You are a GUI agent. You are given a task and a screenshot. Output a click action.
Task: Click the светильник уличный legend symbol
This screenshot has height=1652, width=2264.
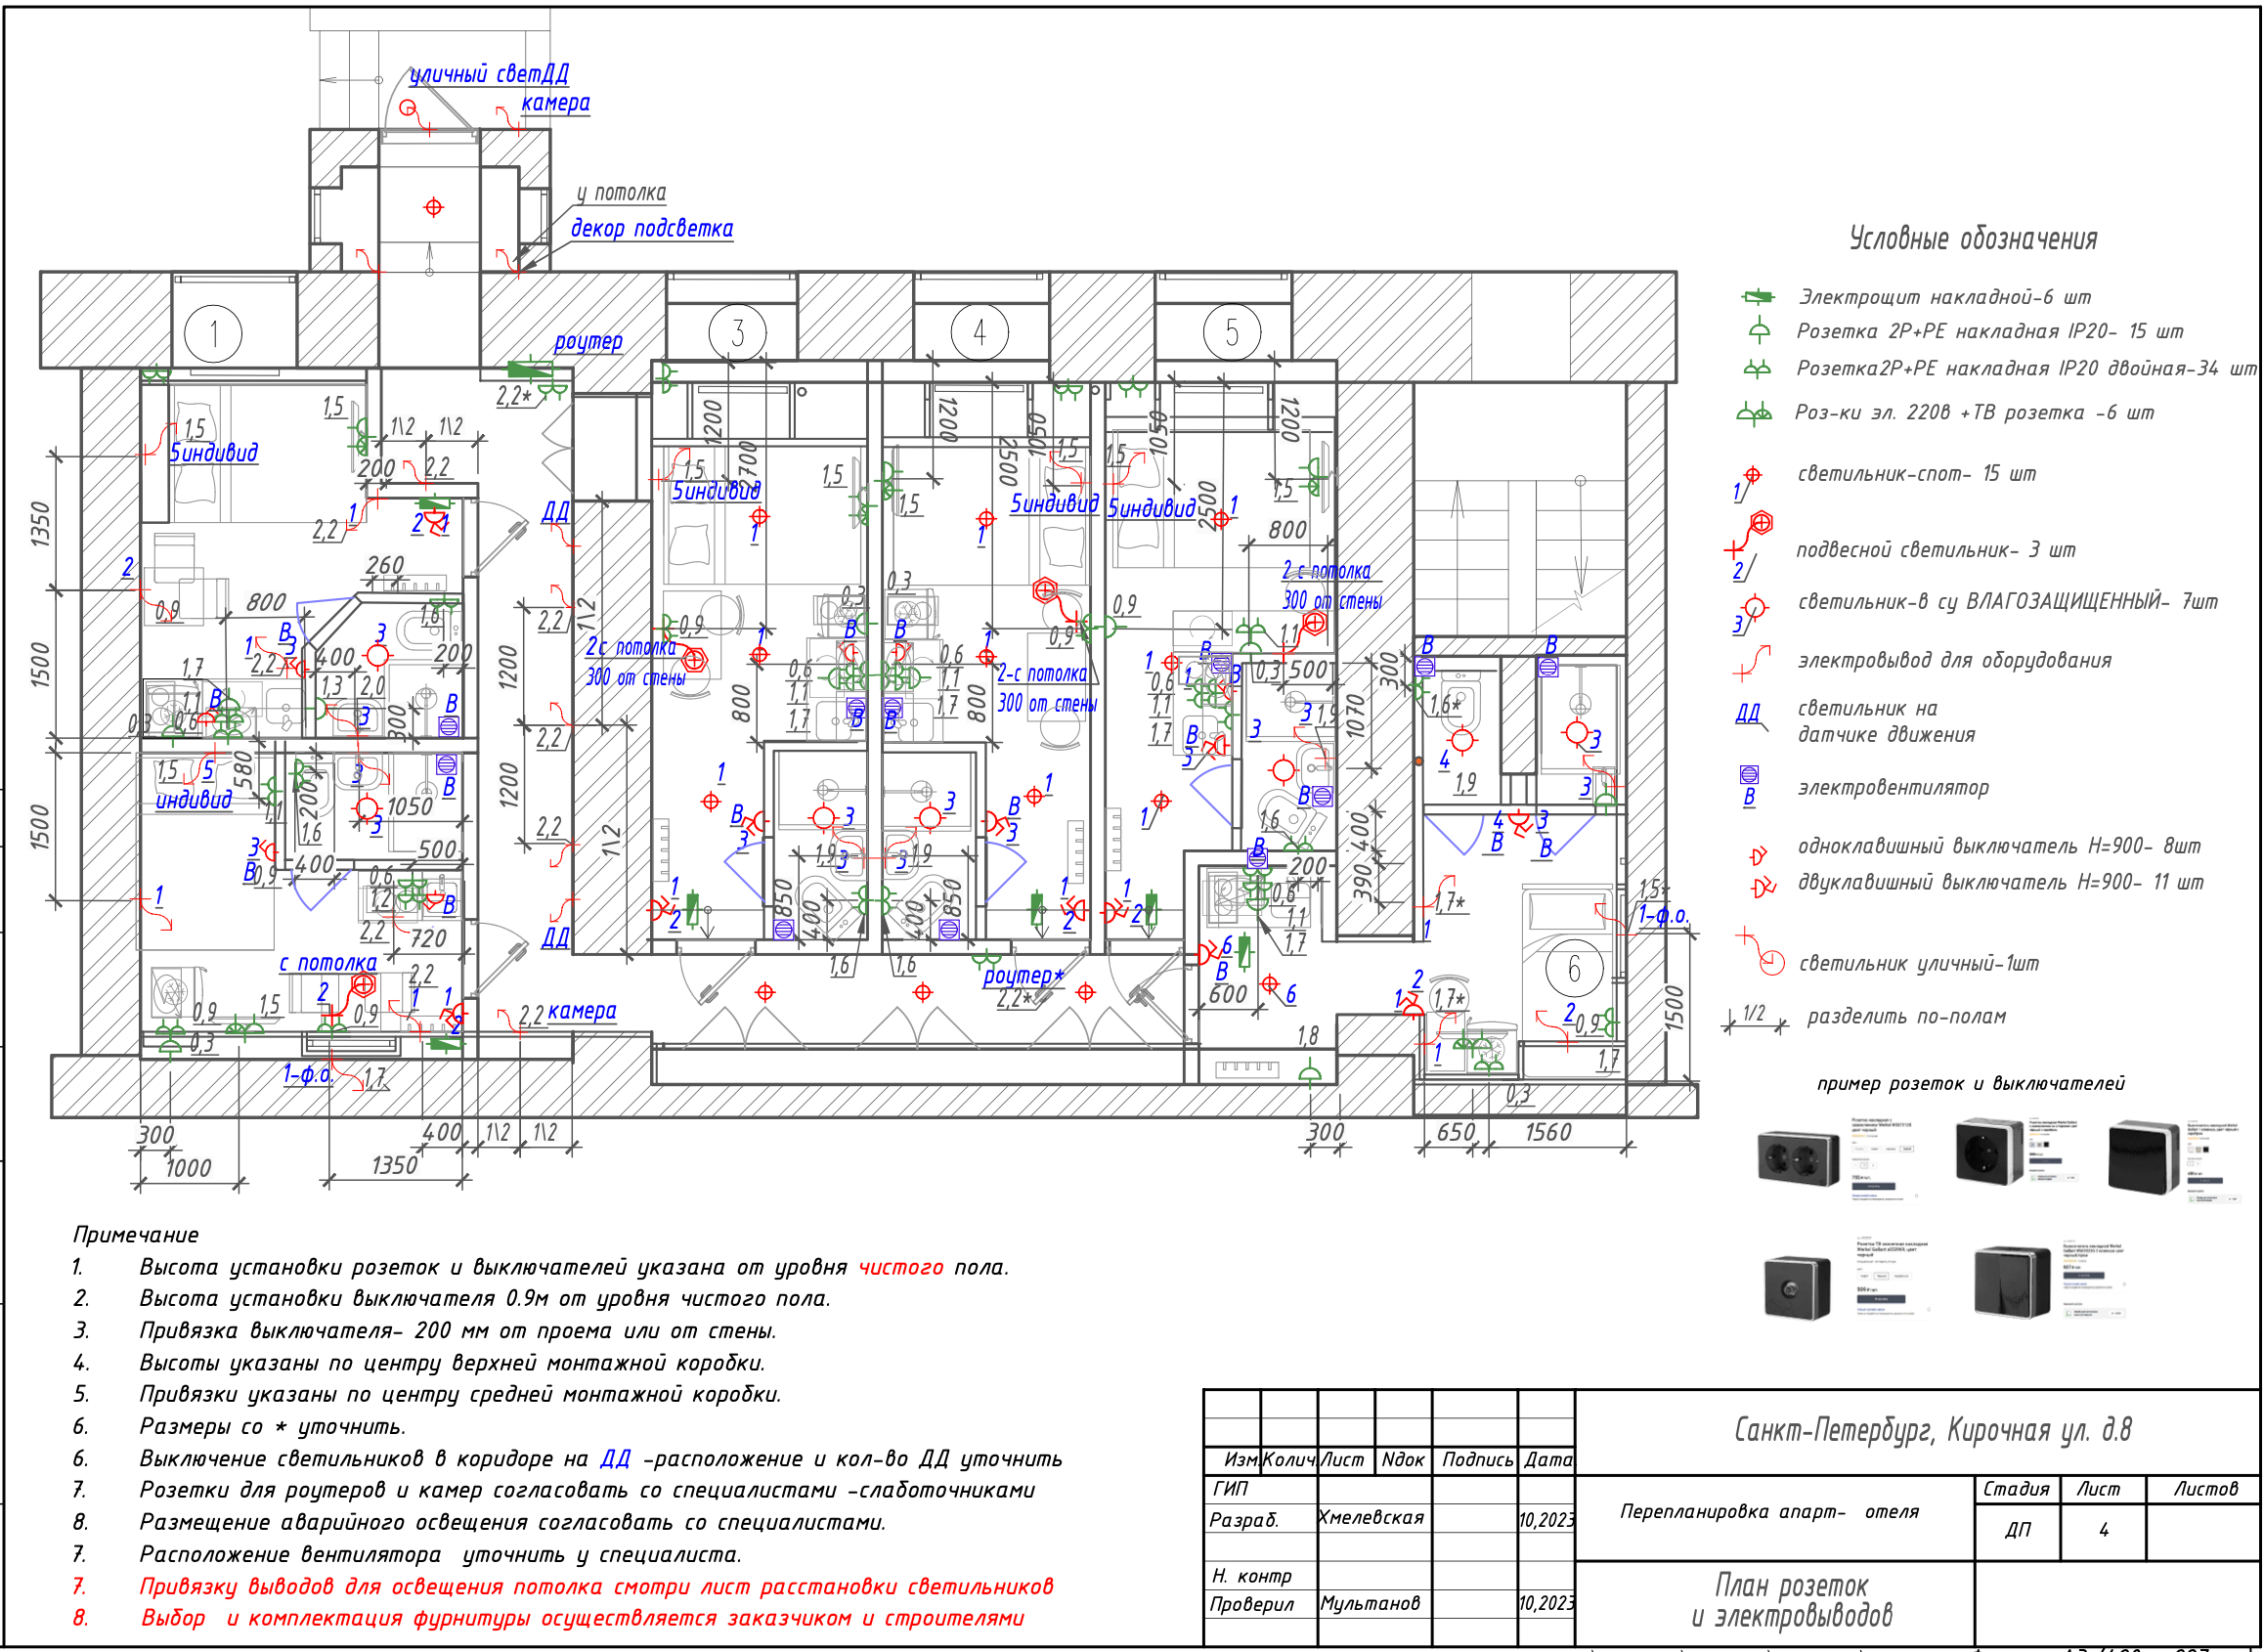point(1771,962)
